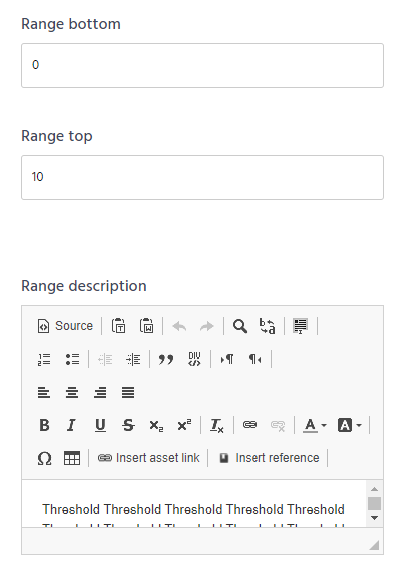Increase indent icon
The height and width of the screenshot is (567, 398).
pyautogui.click(x=133, y=359)
